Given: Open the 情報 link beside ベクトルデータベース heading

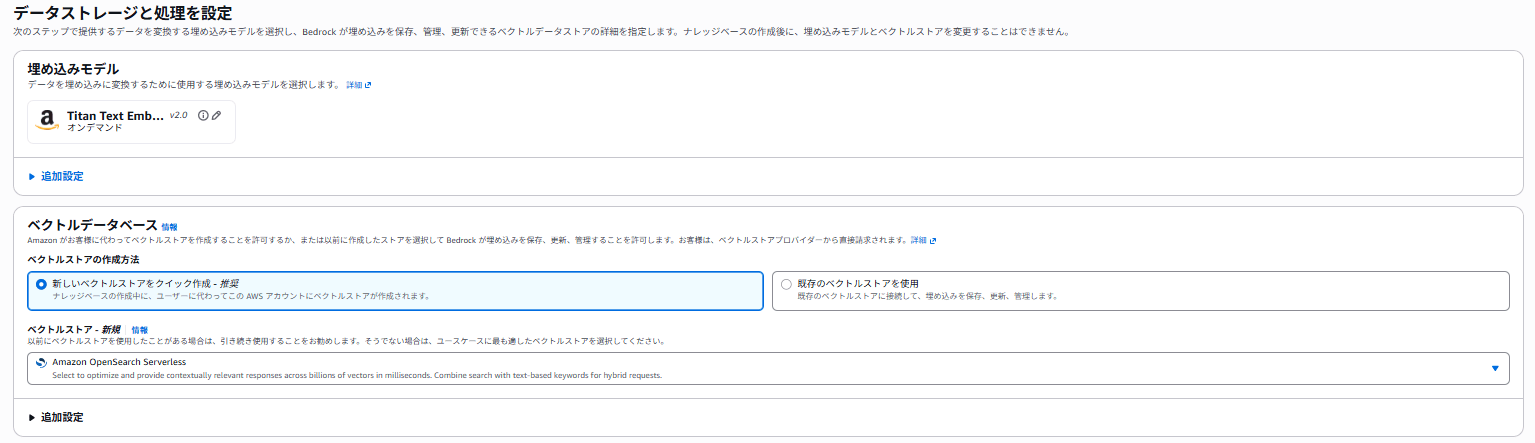Looking at the screenshot, I should pyautogui.click(x=170, y=227).
